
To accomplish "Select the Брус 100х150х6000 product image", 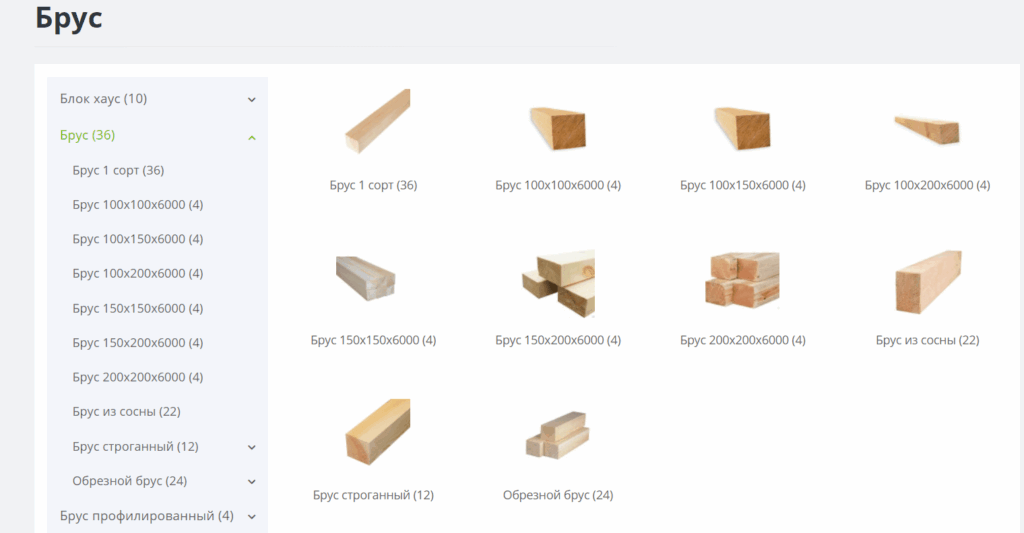I will tap(742, 127).
